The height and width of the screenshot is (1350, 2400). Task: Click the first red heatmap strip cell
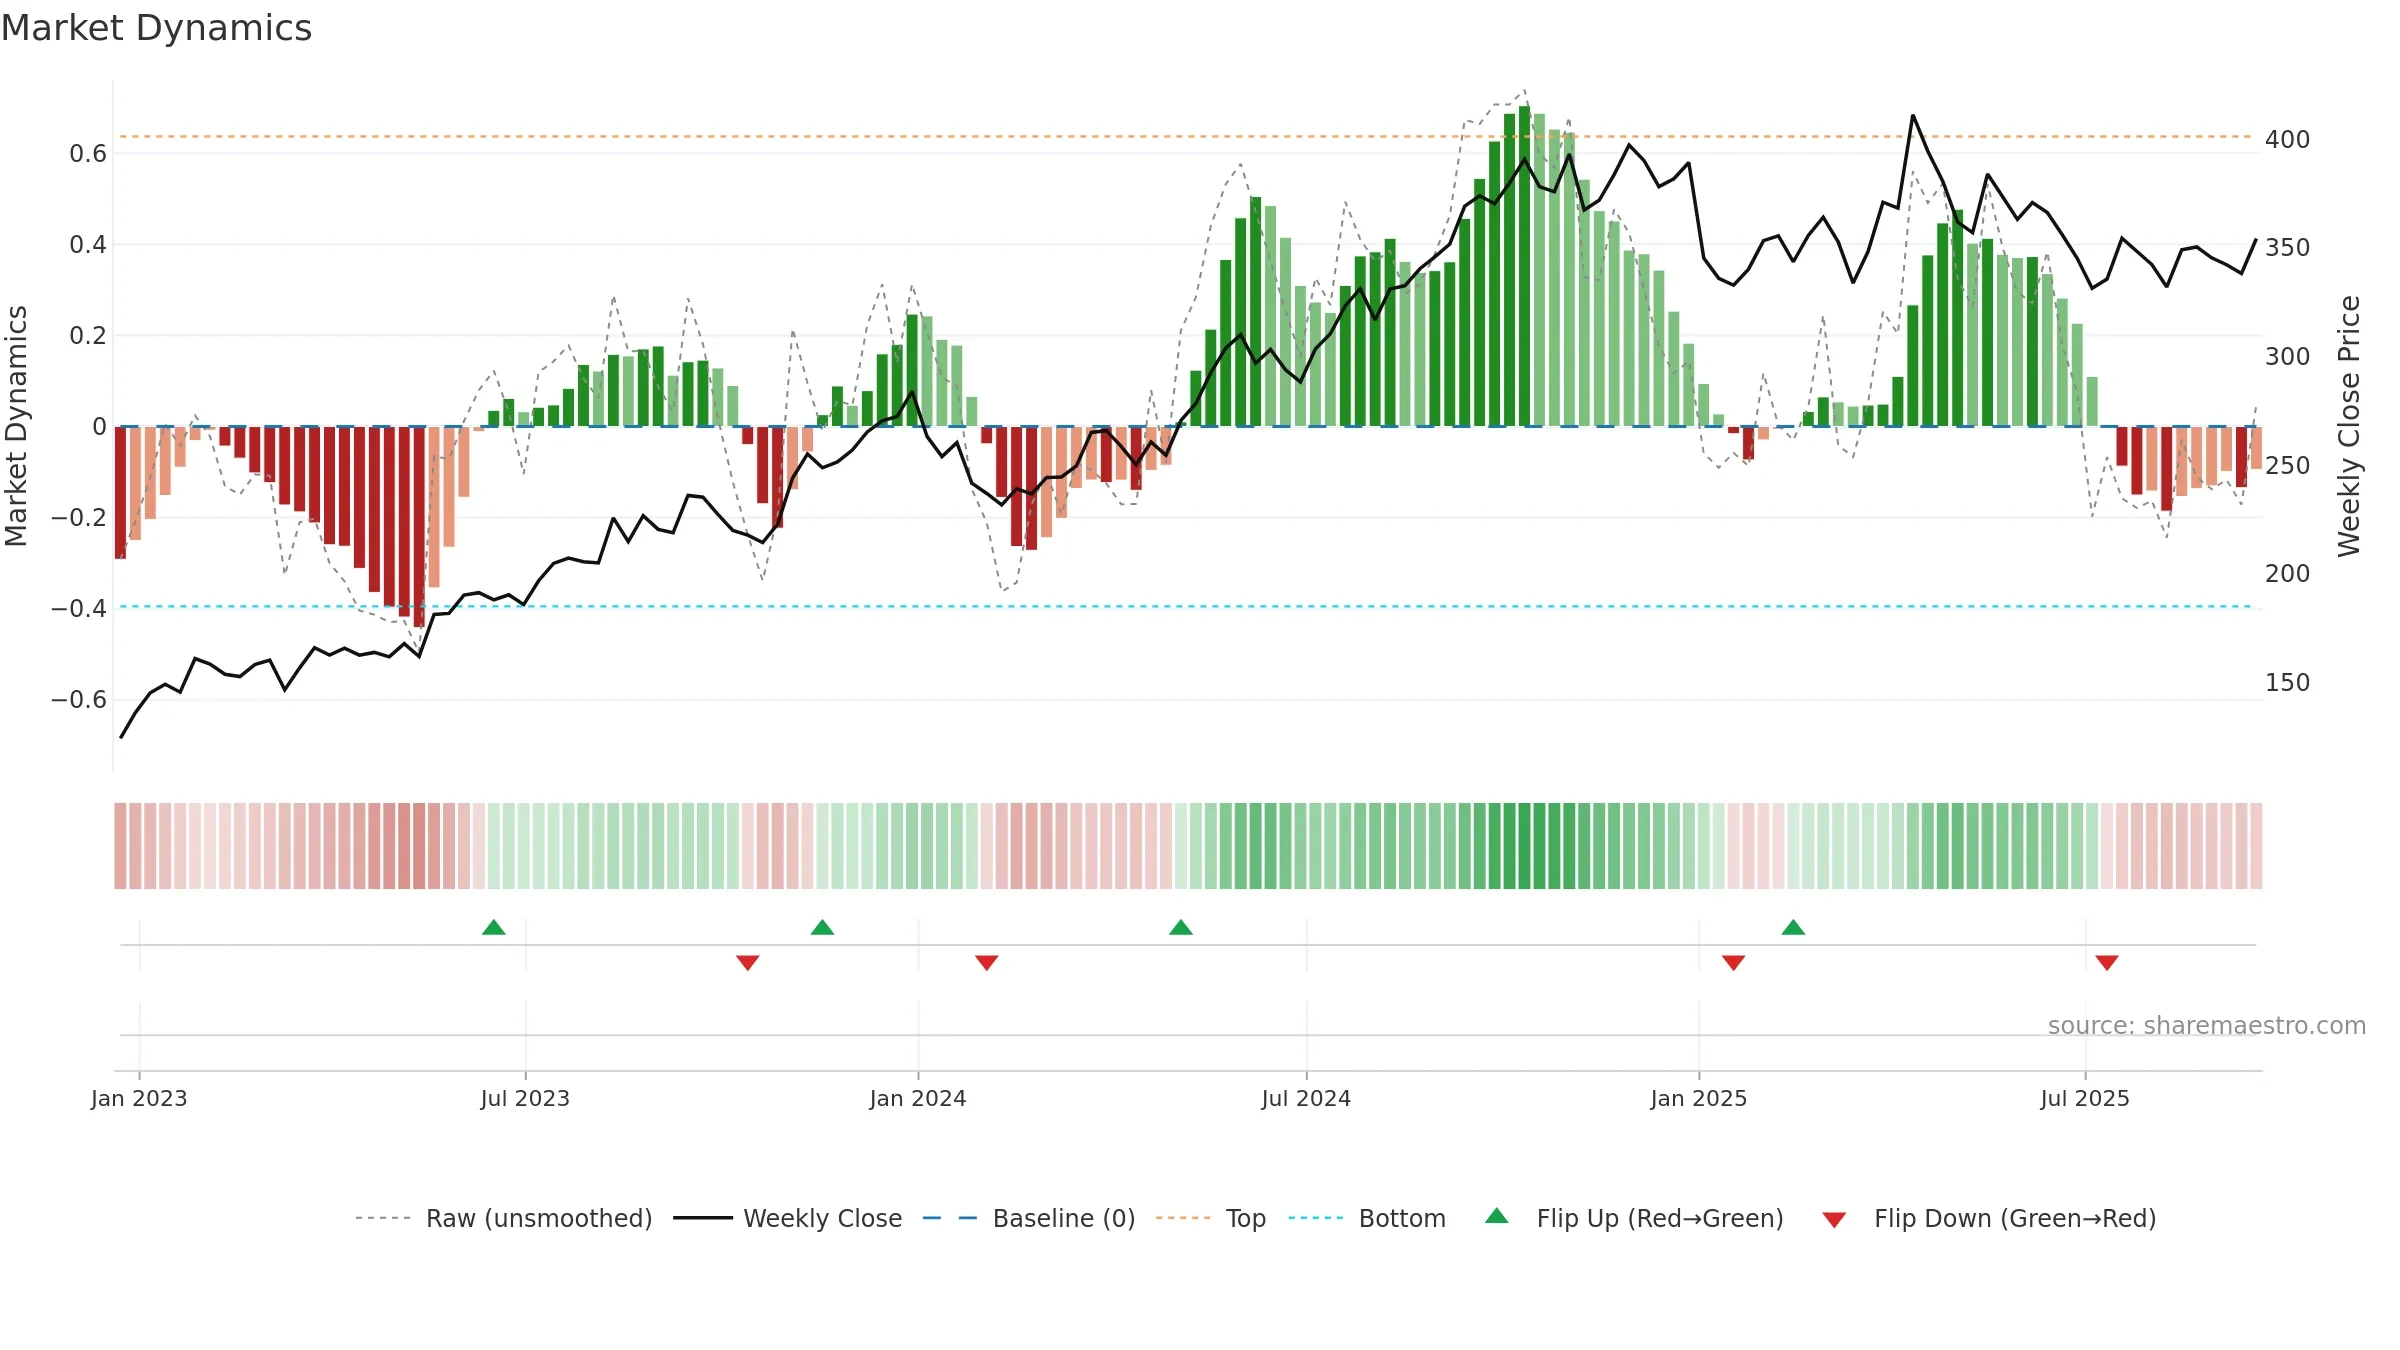[x=120, y=845]
